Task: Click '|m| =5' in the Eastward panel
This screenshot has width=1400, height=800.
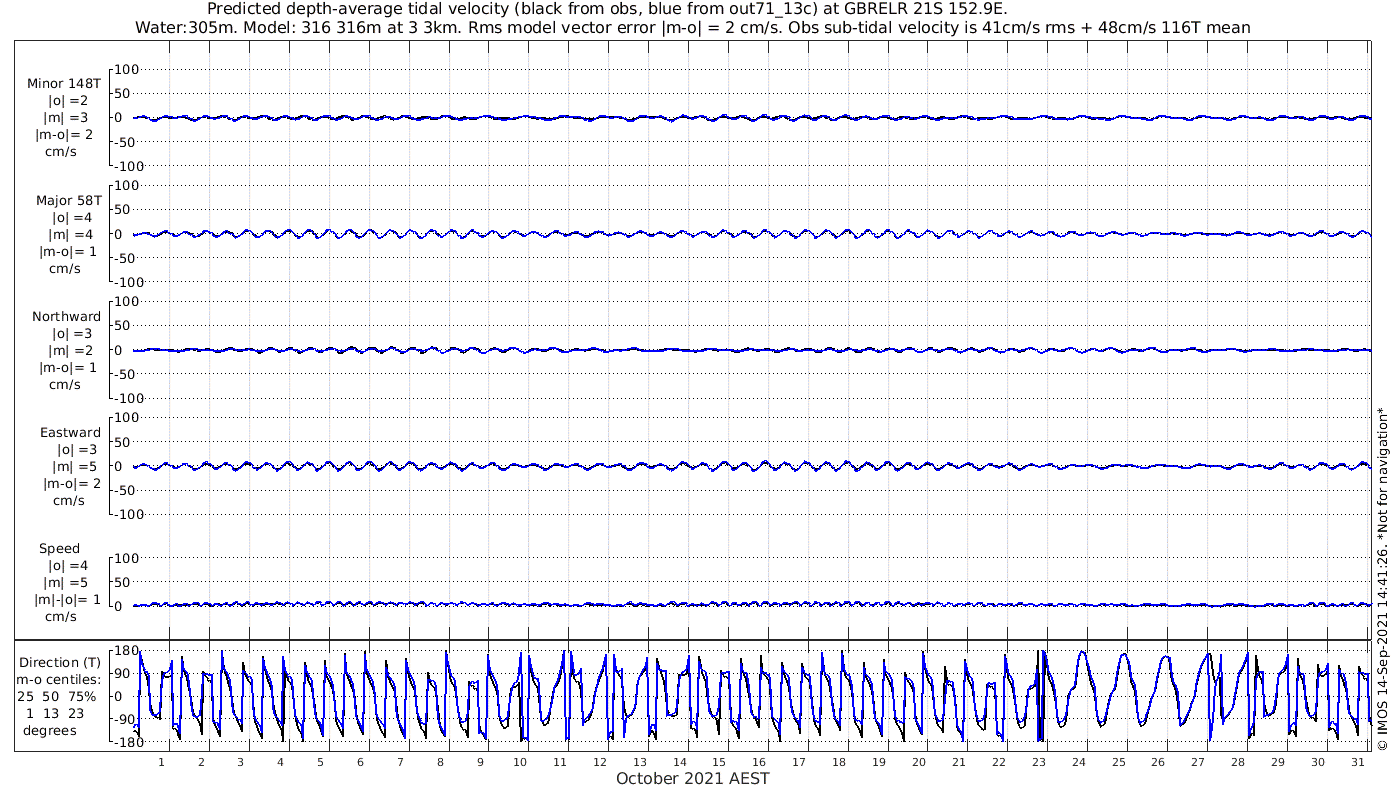Action: pyautogui.click(x=71, y=467)
